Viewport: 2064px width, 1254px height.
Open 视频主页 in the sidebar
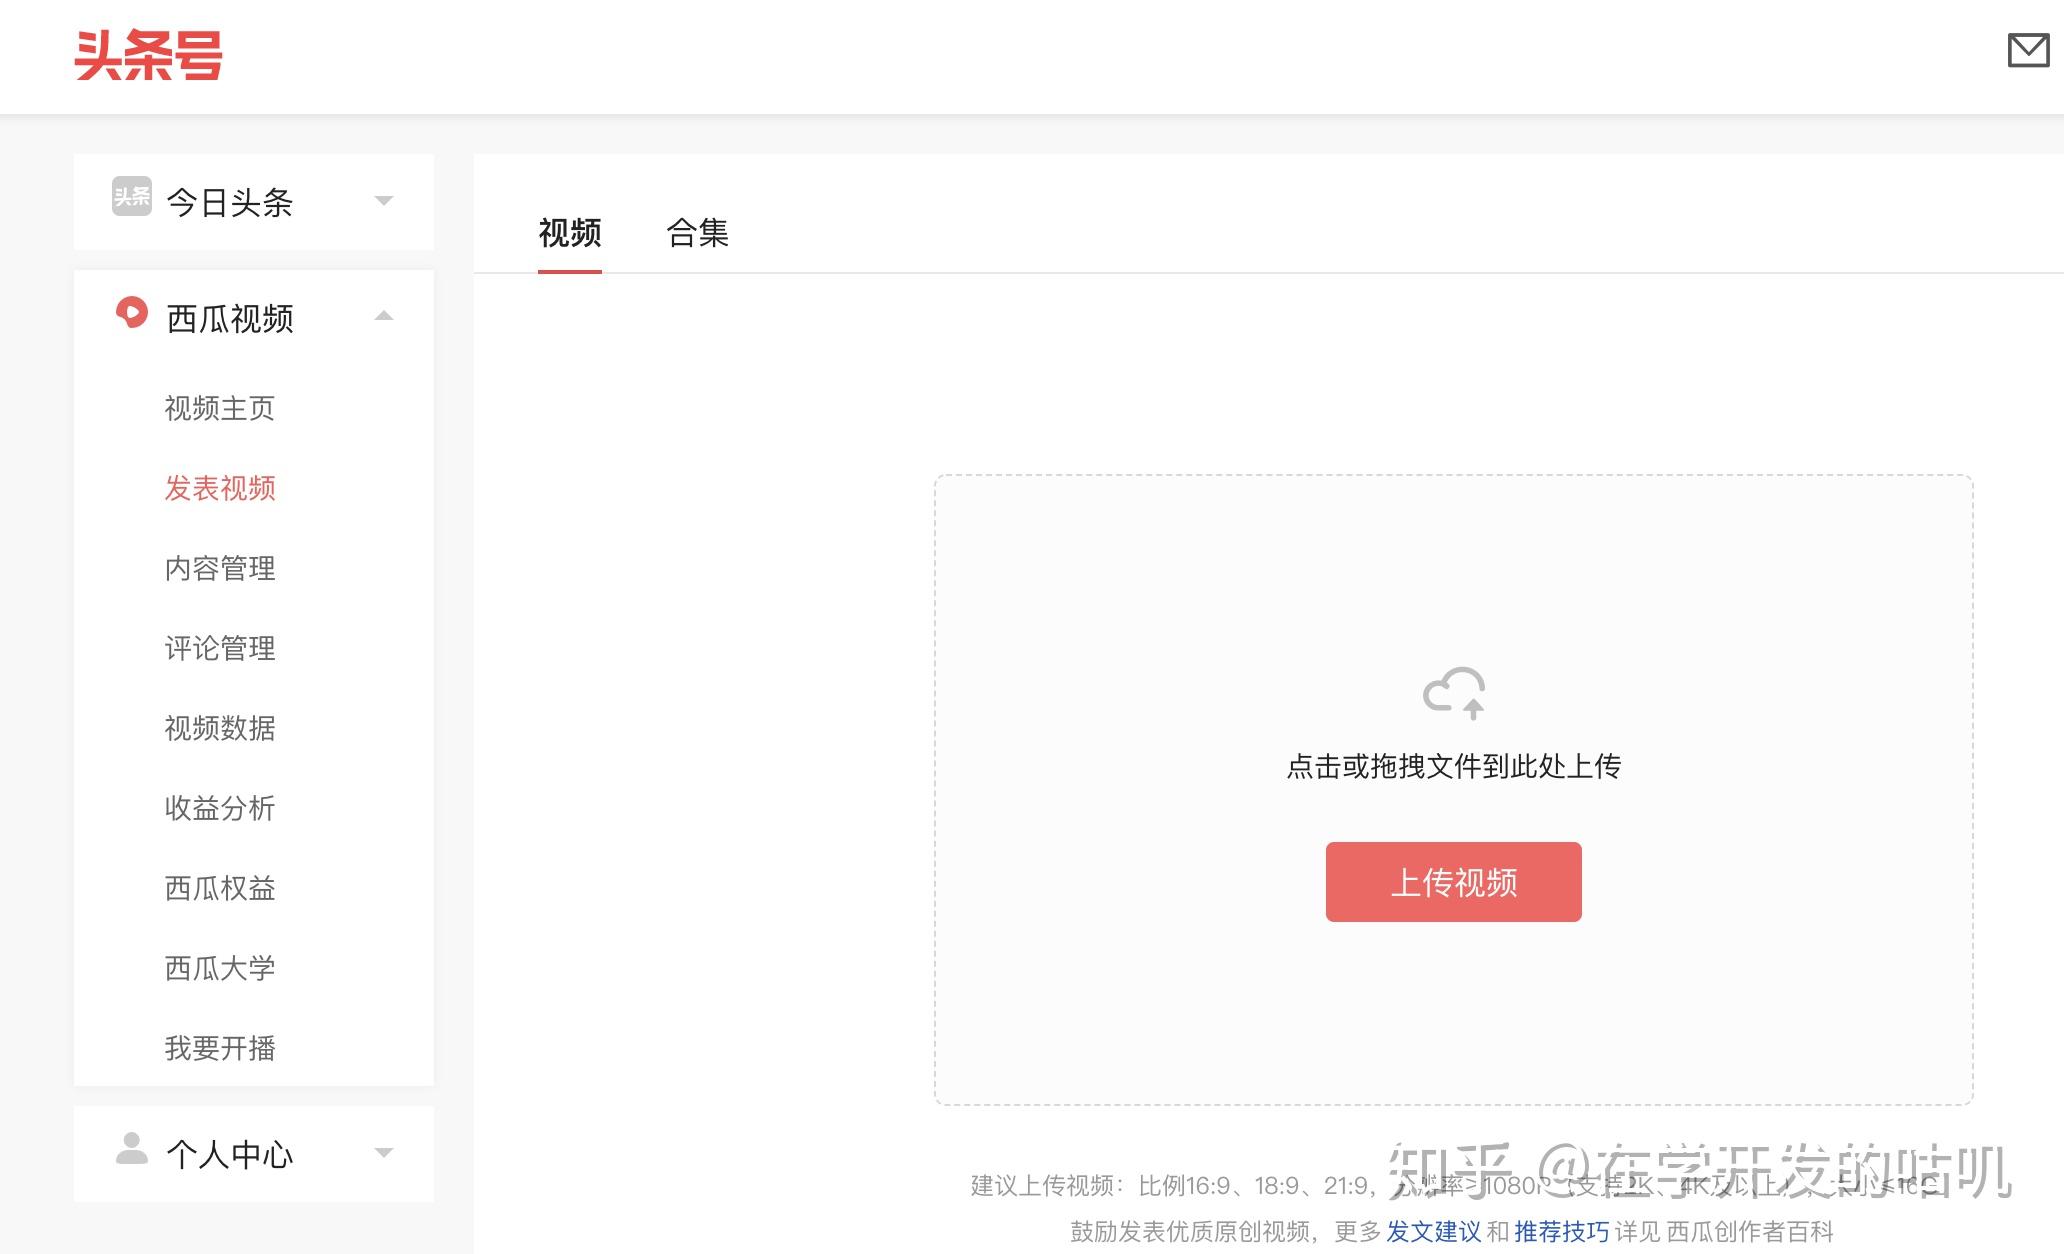[x=220, y=408]
